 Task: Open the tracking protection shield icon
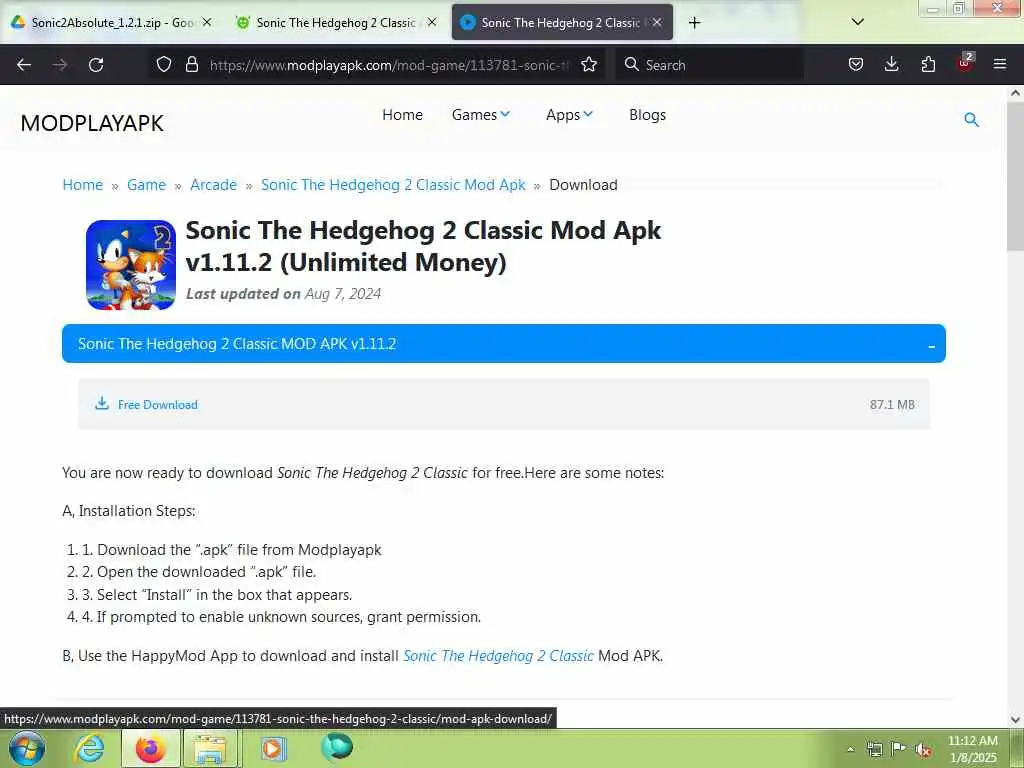[x=164, y=65]
